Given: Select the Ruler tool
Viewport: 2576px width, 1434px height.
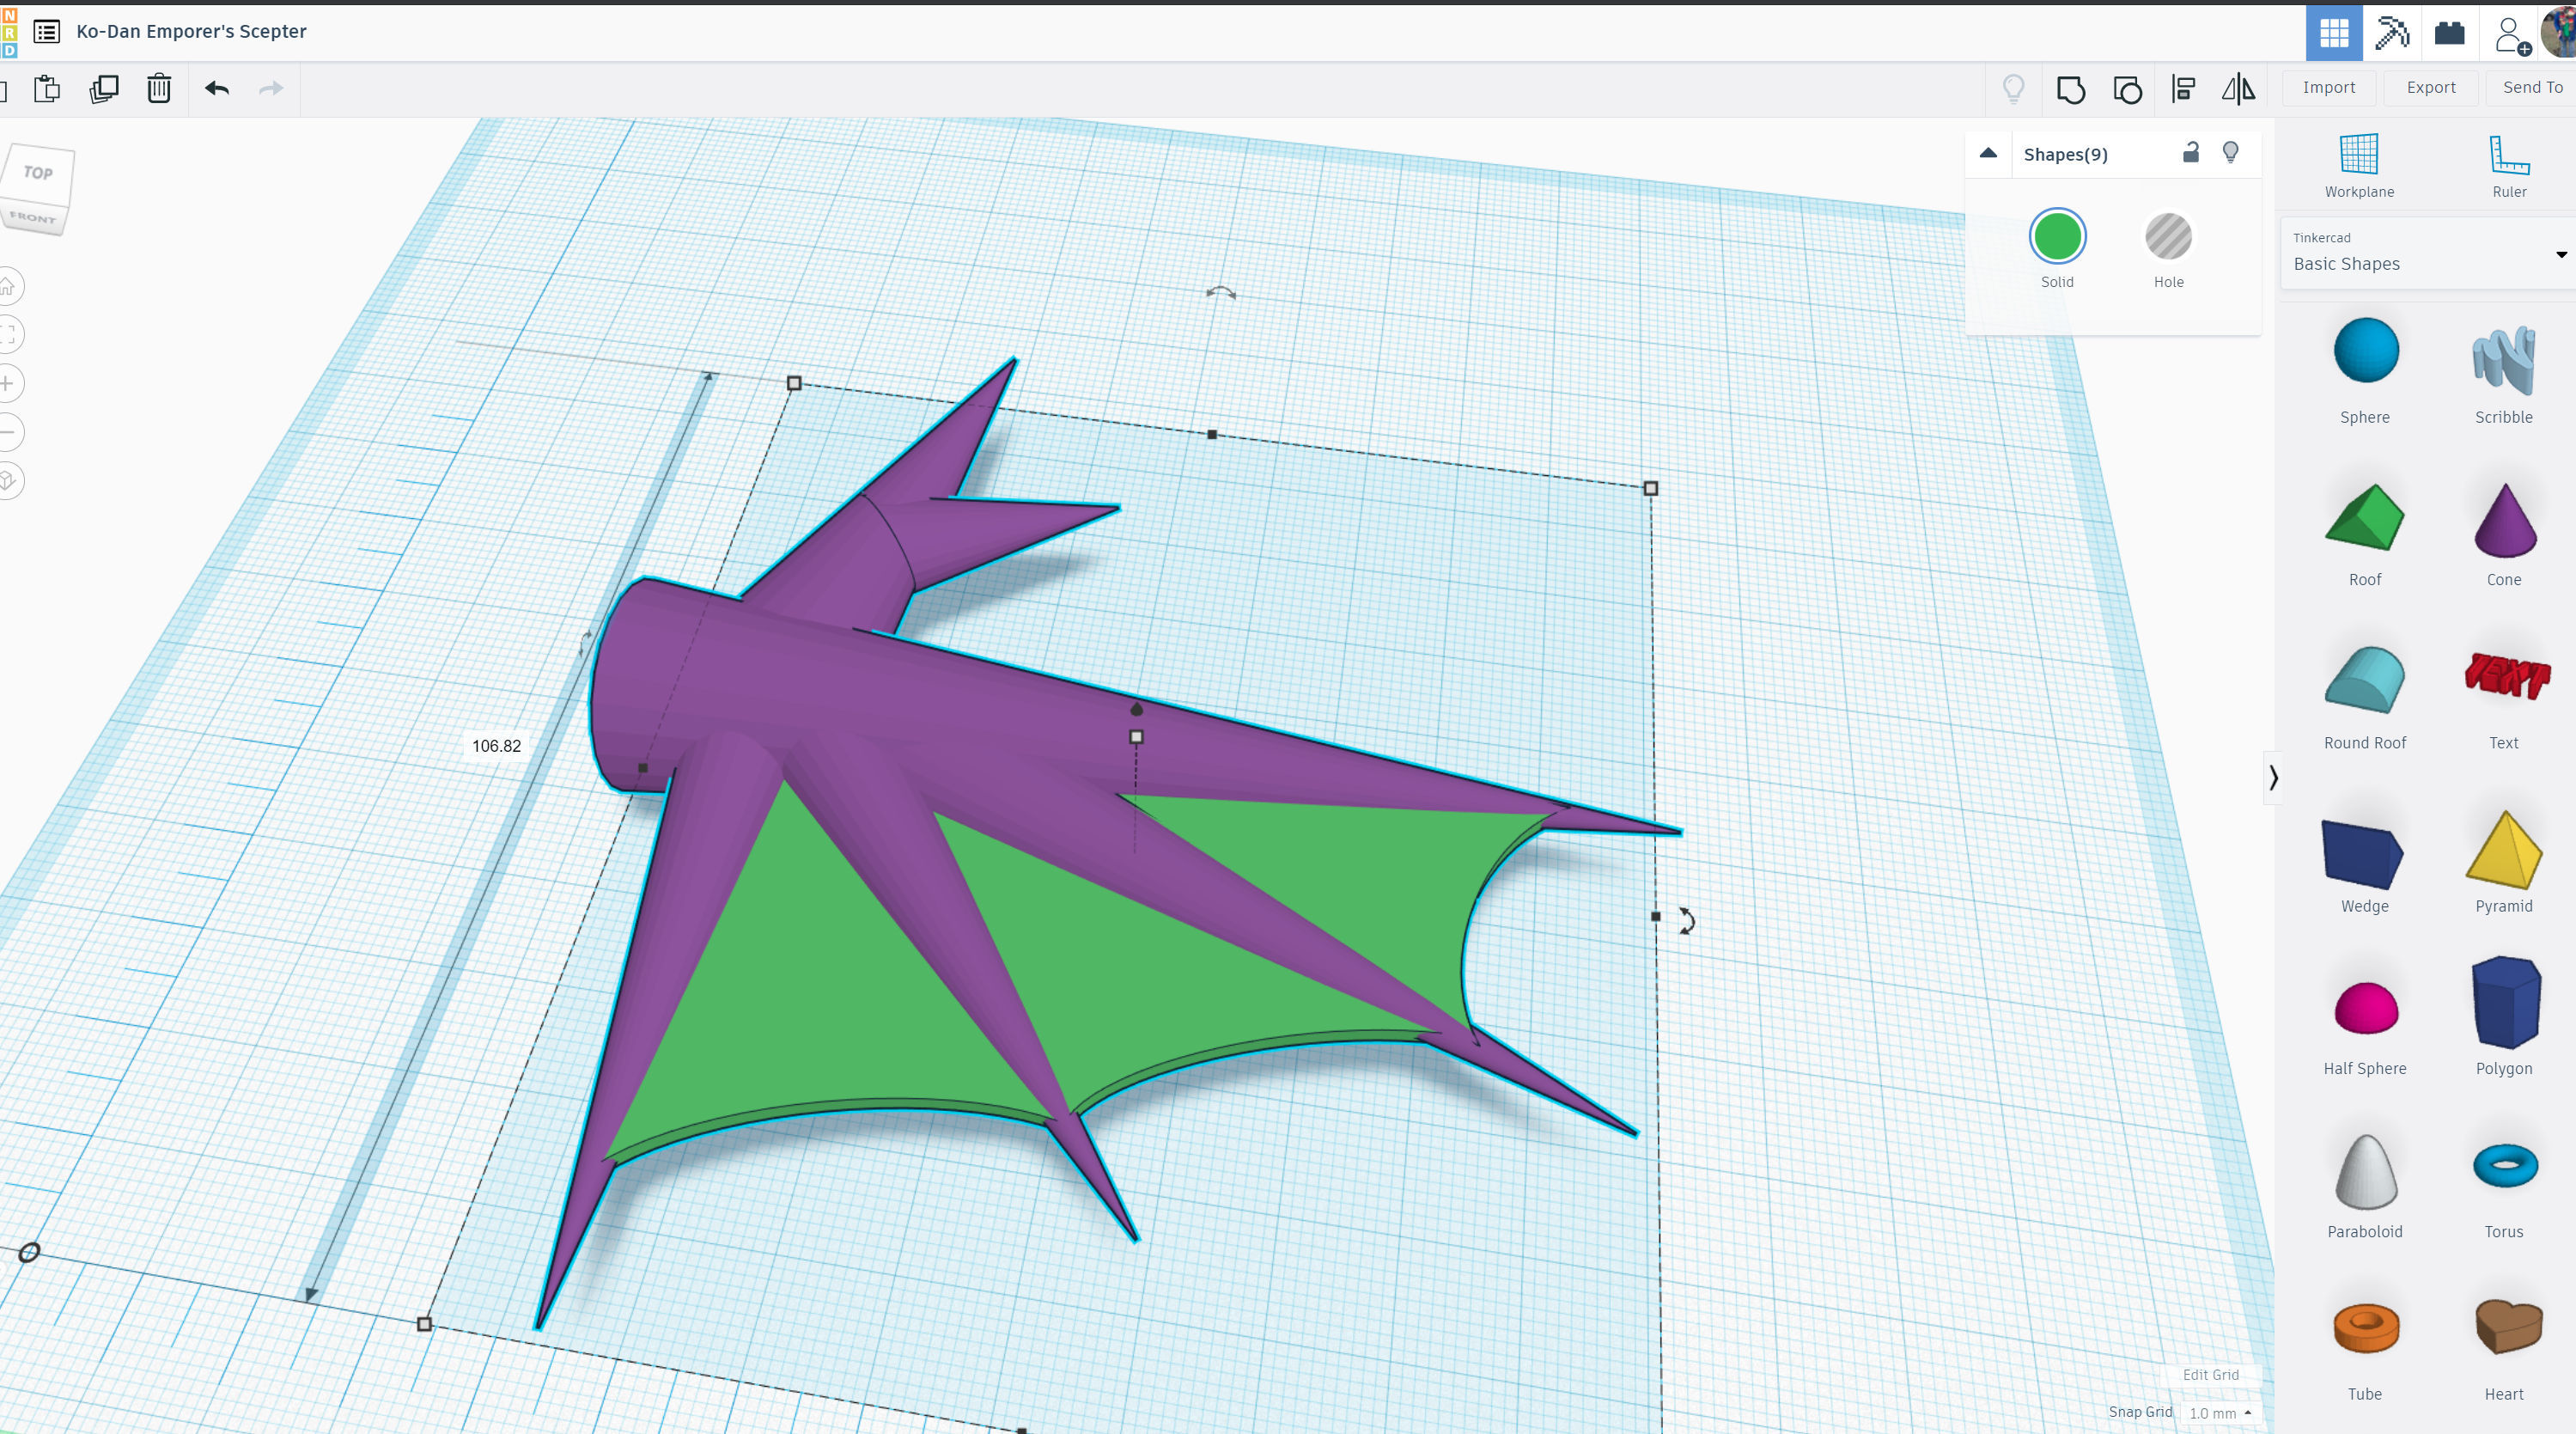Looking at the screenshot, I should tap(2509, 166).
